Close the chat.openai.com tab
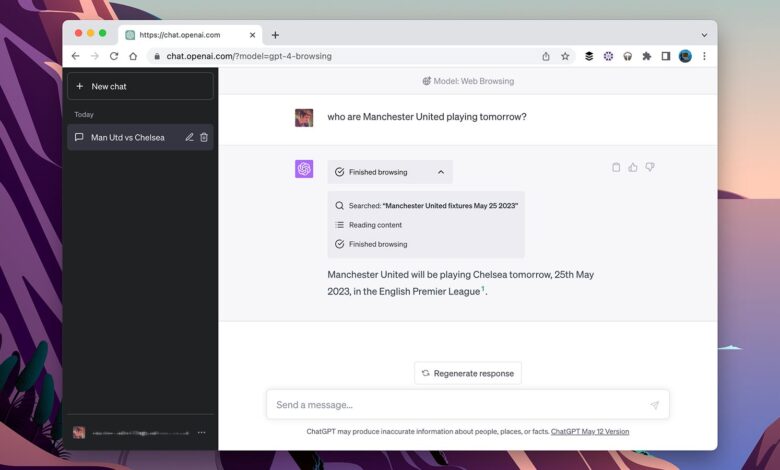Image resolution: width=780 pixels, height=470 pixels. point(252,35)
